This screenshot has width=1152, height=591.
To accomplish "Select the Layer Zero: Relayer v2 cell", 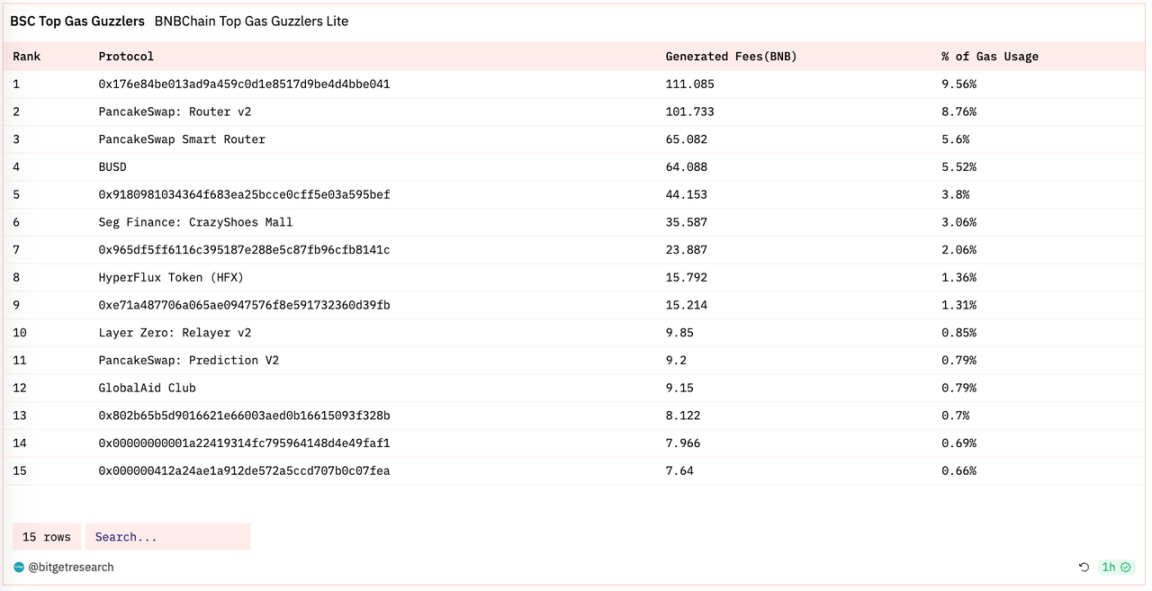I will click(x=174, y=332).
